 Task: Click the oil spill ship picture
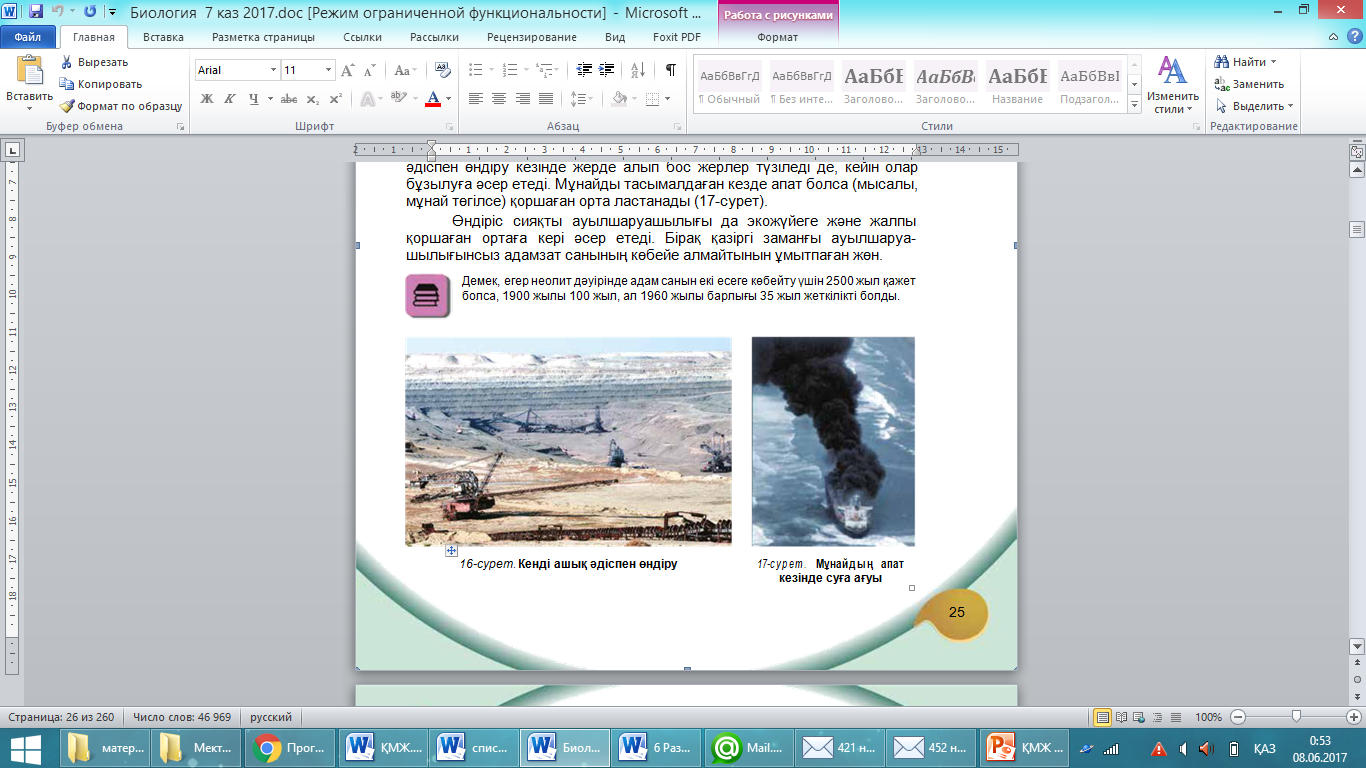point(833,441)
